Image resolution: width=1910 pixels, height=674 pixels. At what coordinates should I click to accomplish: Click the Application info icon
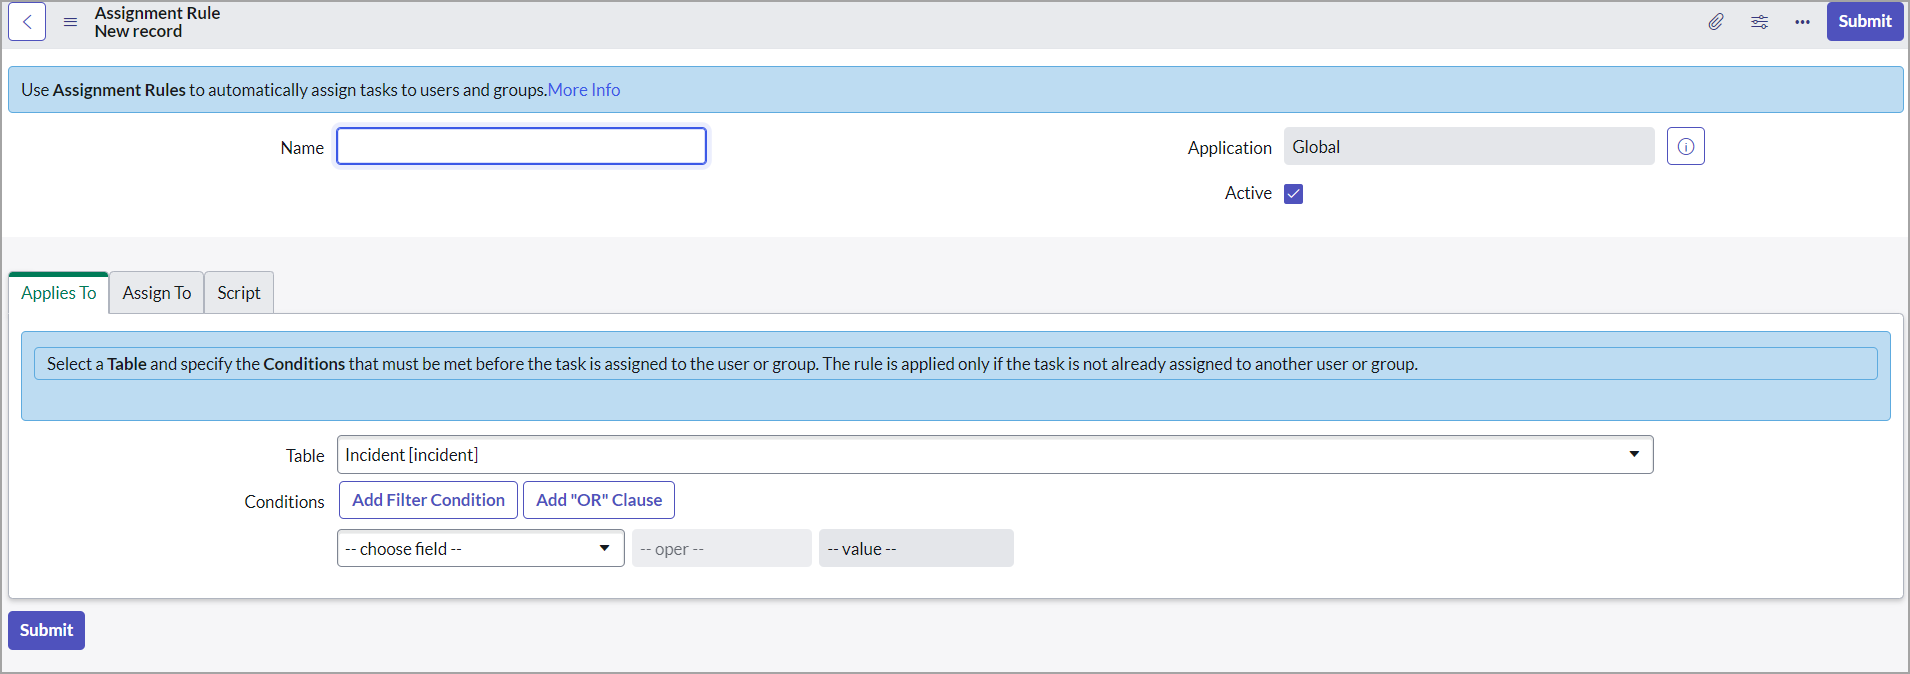pos(1685,147)
